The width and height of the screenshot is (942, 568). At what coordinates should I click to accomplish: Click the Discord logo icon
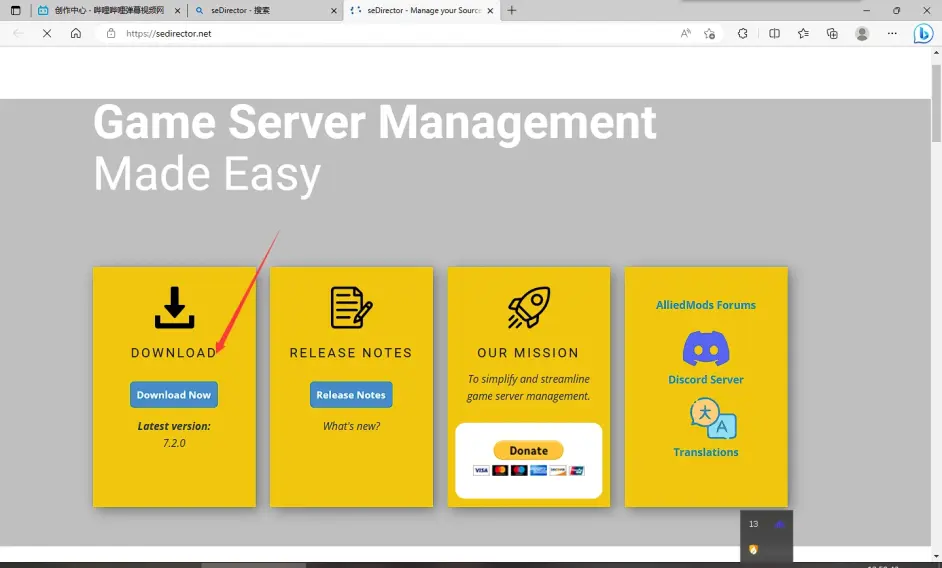705,349
